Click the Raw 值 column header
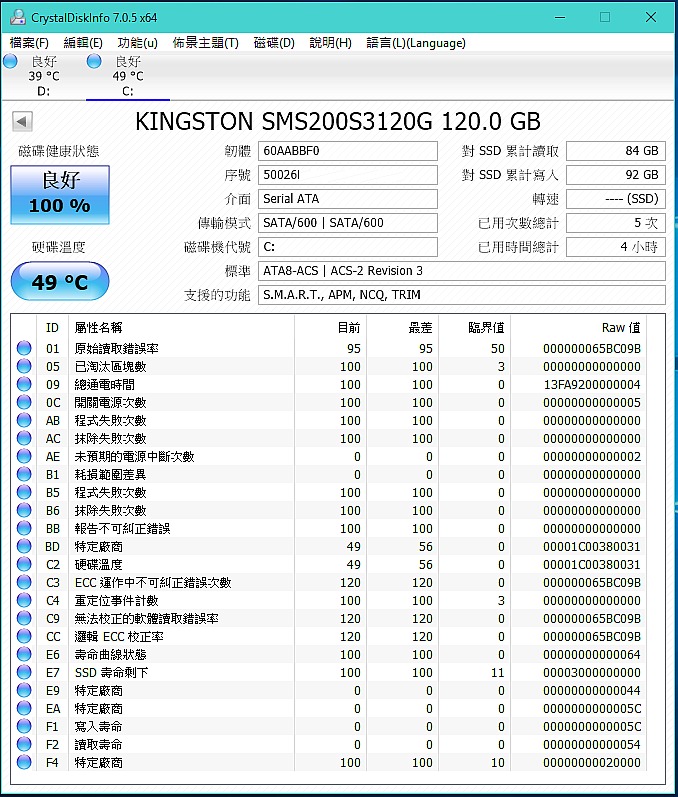Image resolution: width=678 pixels, height=797 pixels. 578,328
